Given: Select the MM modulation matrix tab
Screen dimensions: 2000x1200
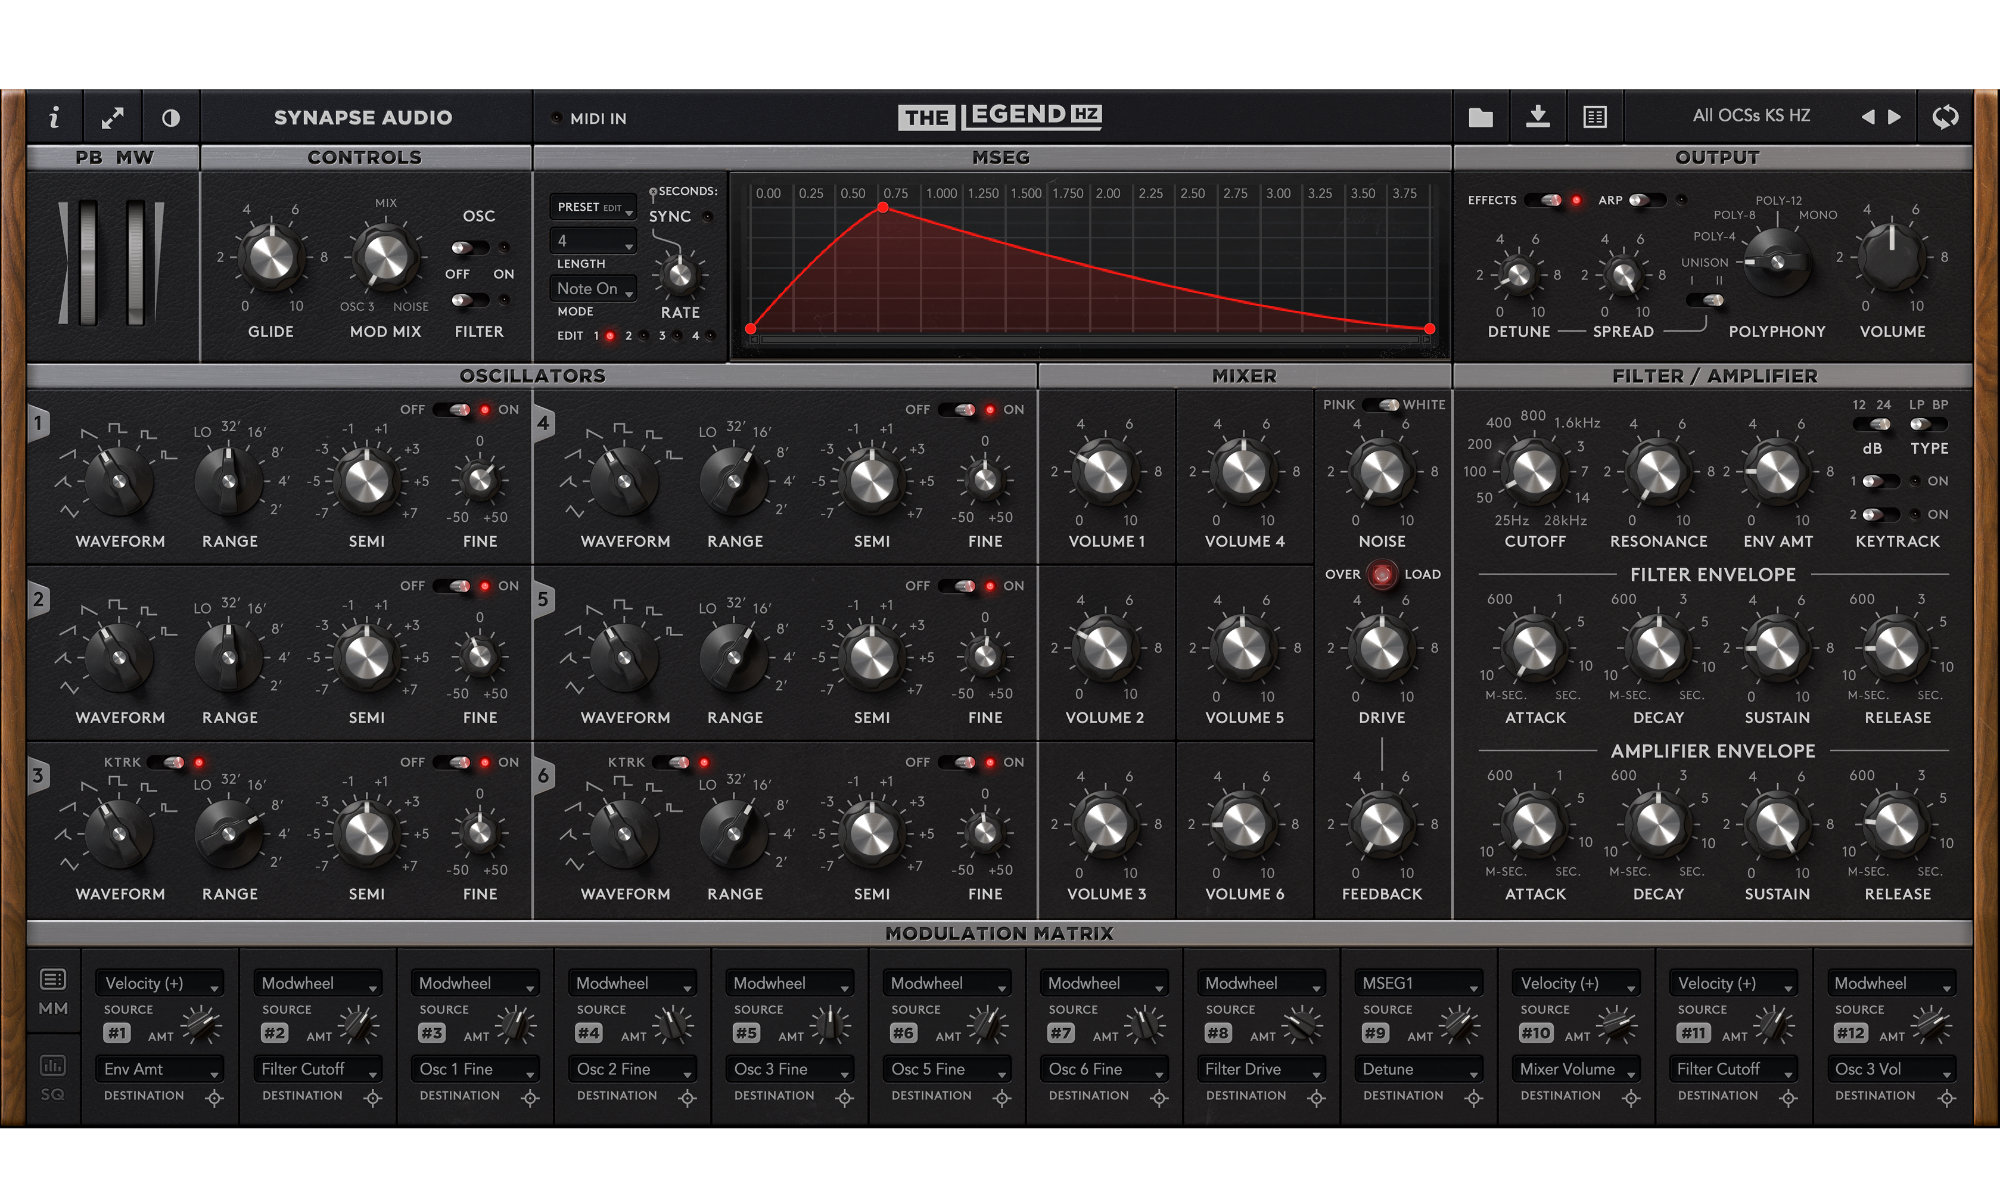Looking at the screenshot, I should coord(53,991).
